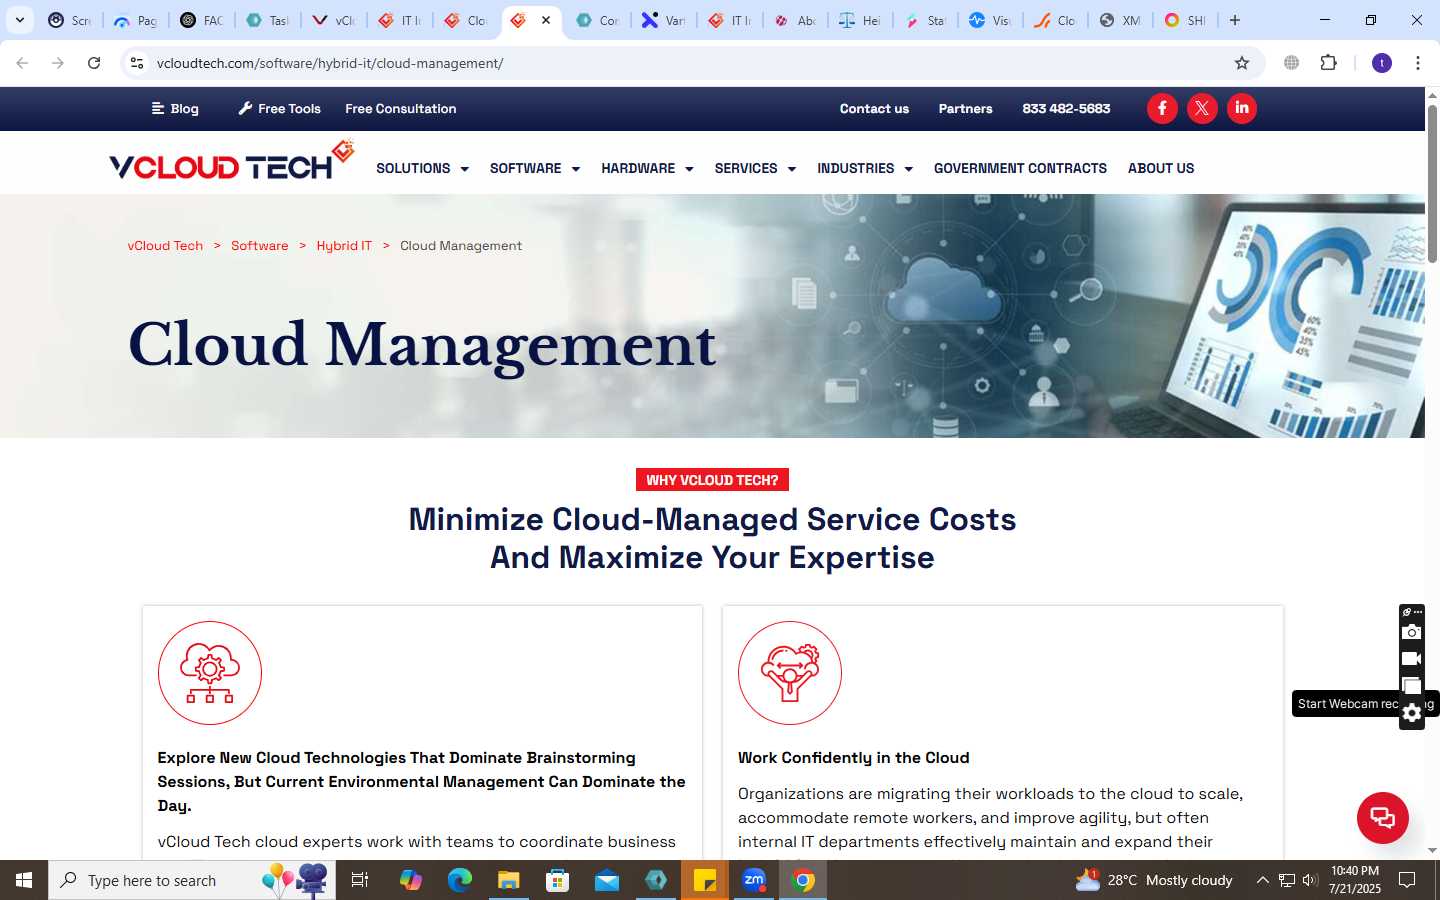Go back to the previous page
Screen dimensions: 1440x900
[22, 63]
